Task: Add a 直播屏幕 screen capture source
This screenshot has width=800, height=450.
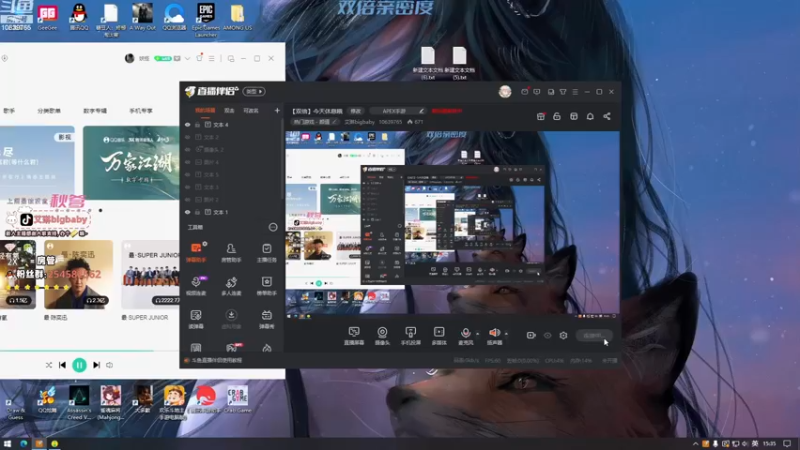Action: pyautogui.click(x=354, y=336)
